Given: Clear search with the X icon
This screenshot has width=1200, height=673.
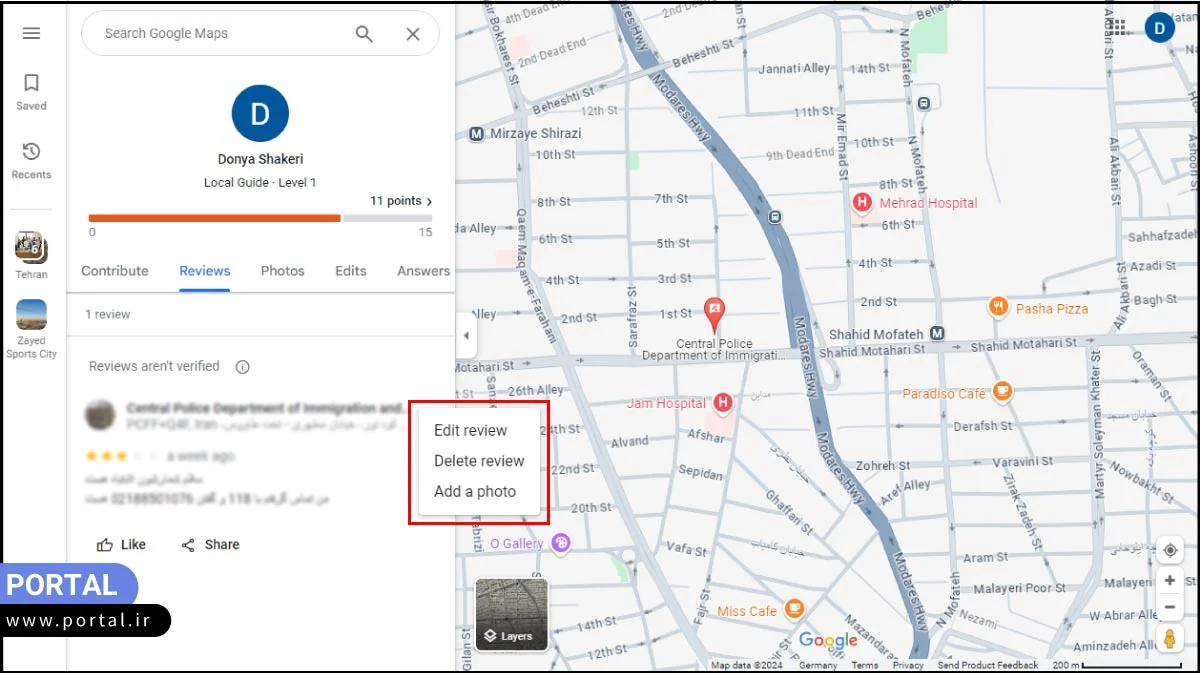Looking at the screenshot, I should (x=413, y=34).
